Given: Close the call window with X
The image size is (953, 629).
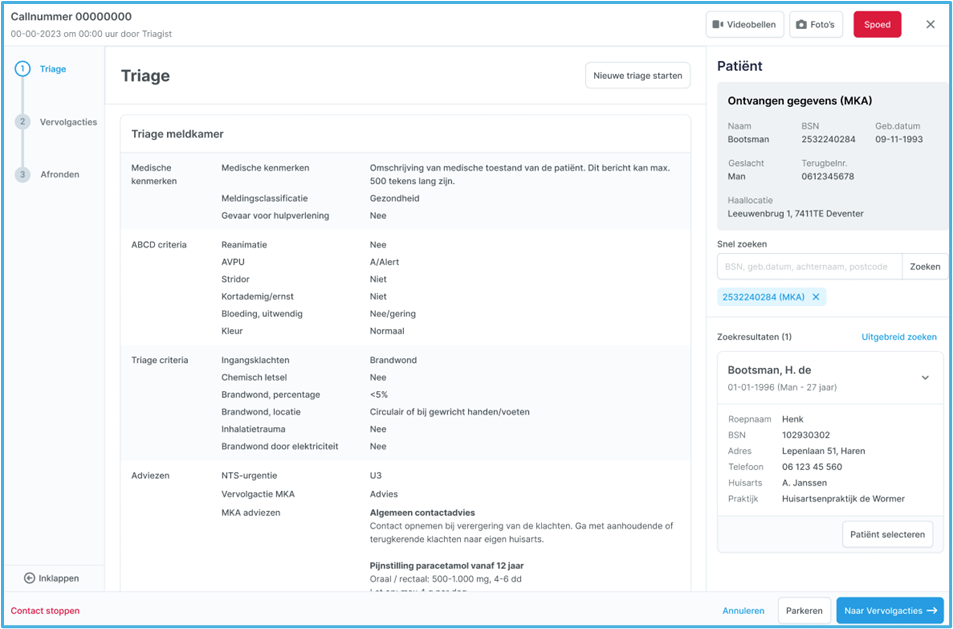Looking at the screenshot, I should (x=930, y=25).
